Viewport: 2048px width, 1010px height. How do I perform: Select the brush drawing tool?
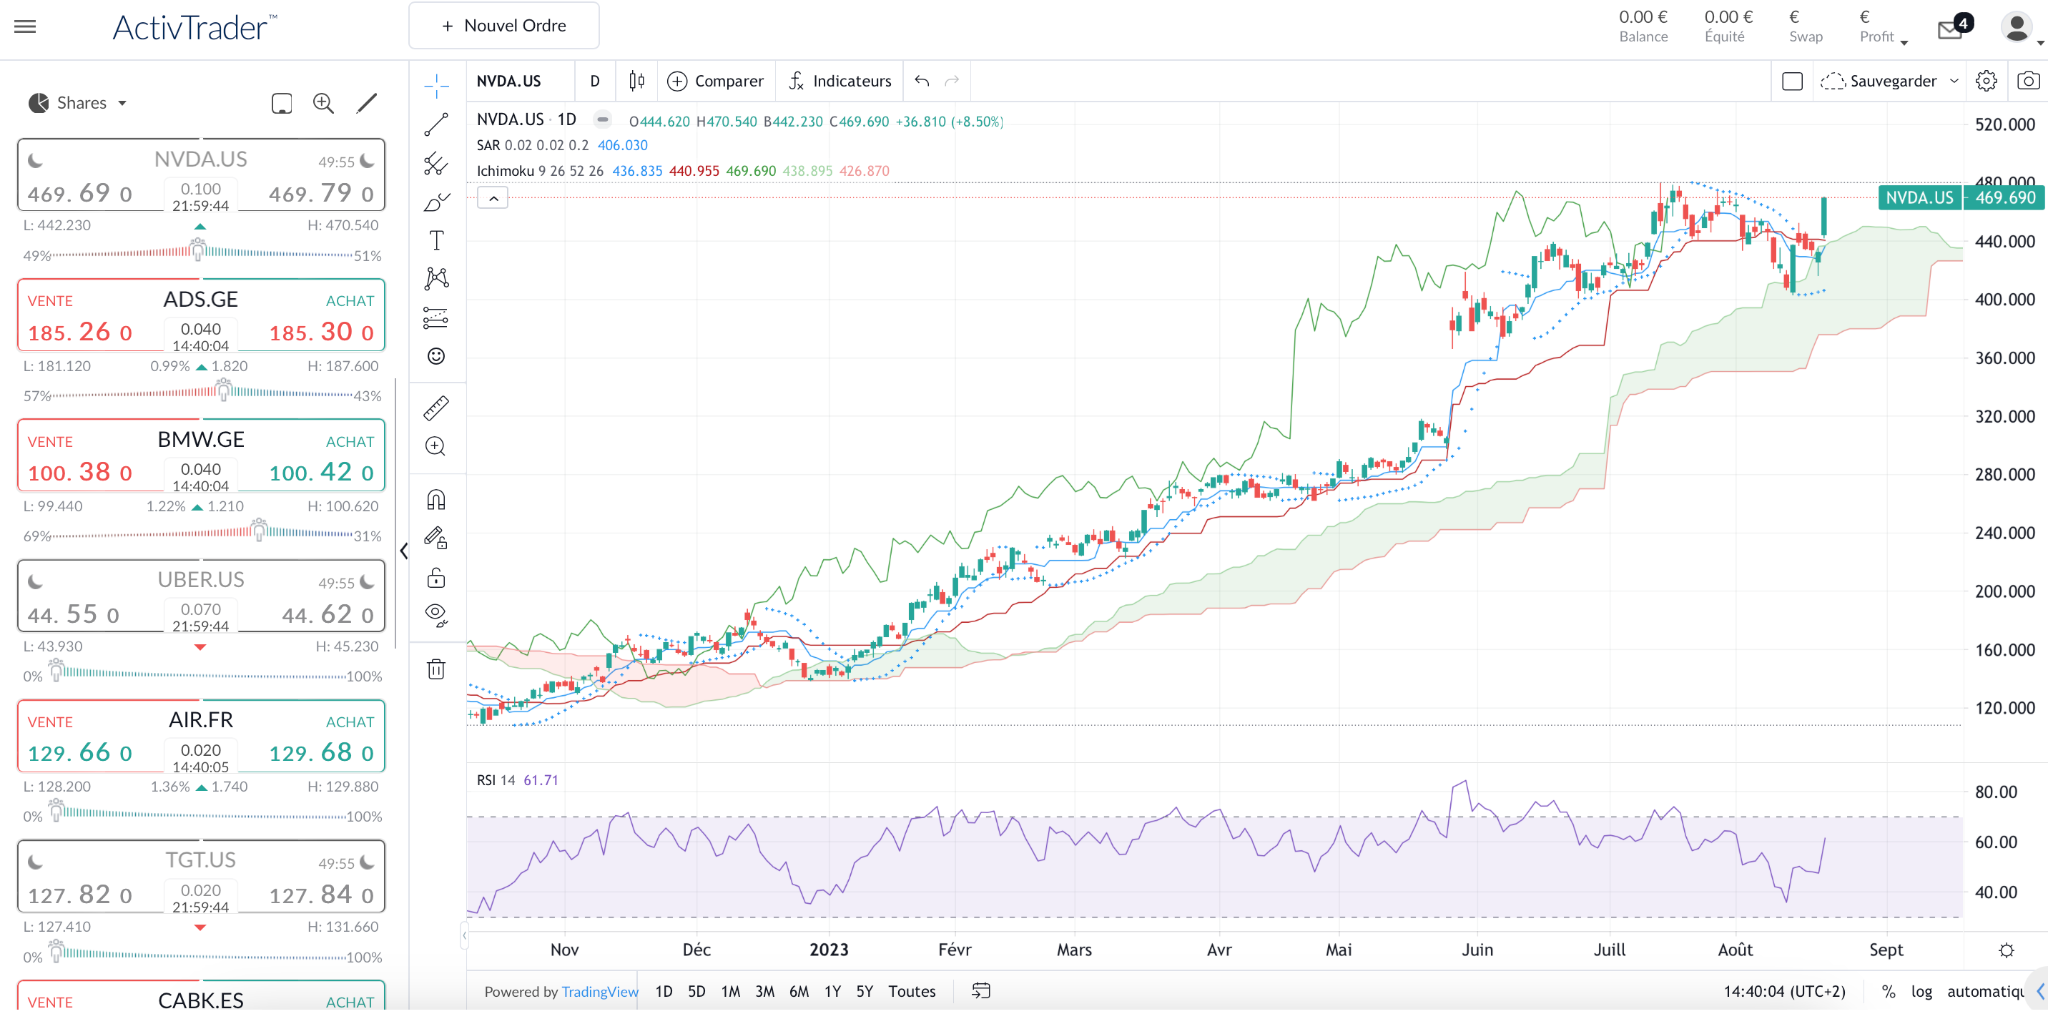[x=436, y=202]
